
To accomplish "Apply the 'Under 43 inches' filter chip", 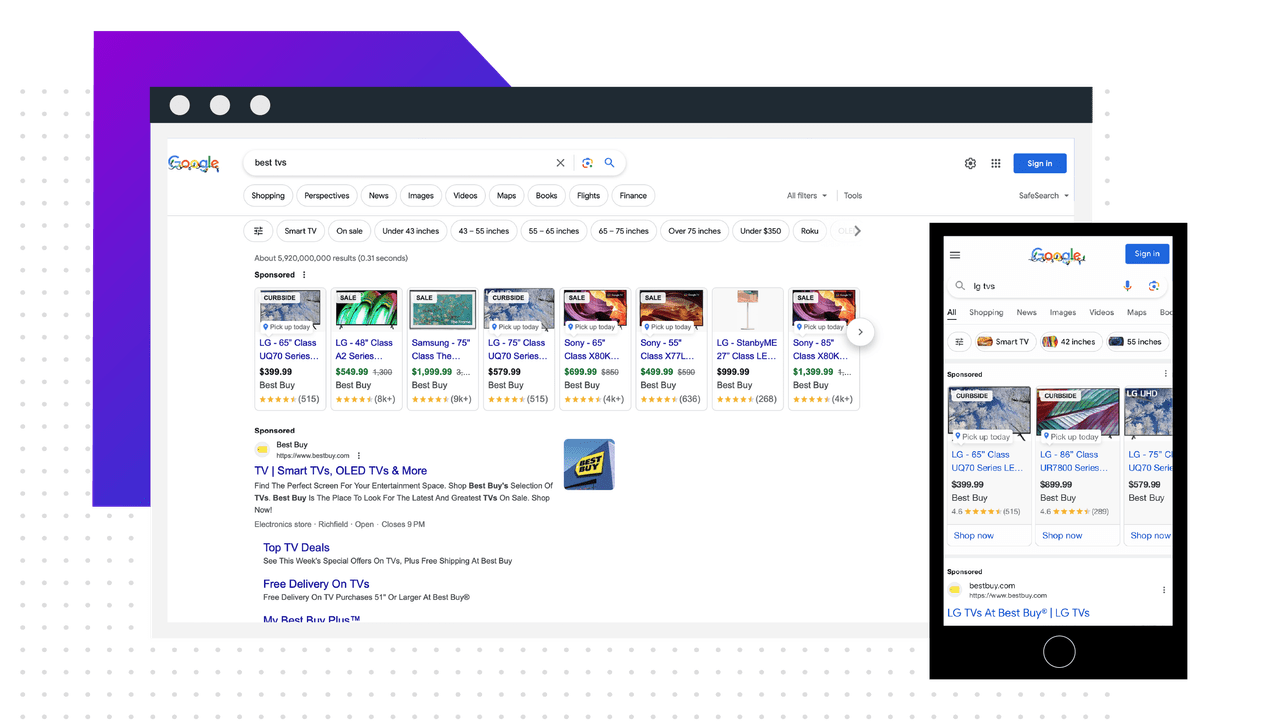I will click(x=411, y=231).
